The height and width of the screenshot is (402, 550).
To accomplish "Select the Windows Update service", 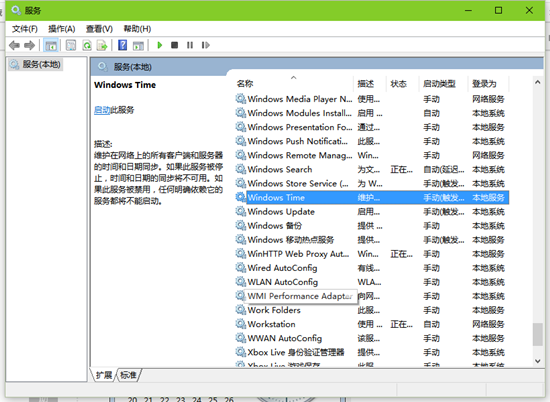I will coord(372,212).
